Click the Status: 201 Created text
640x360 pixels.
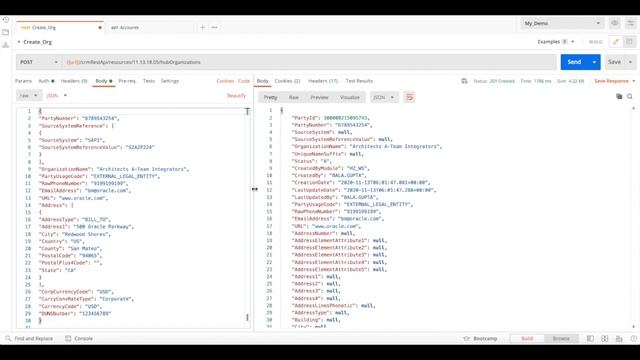(x=494, y=81)
